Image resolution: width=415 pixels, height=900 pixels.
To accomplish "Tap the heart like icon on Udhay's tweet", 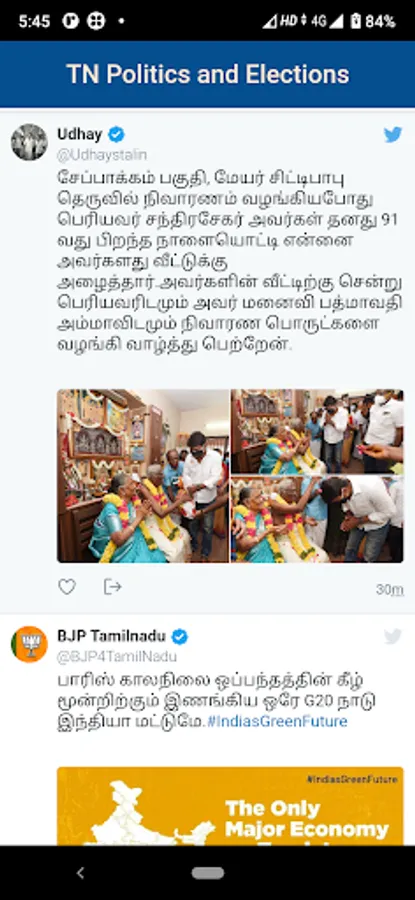I will point(67,587).
